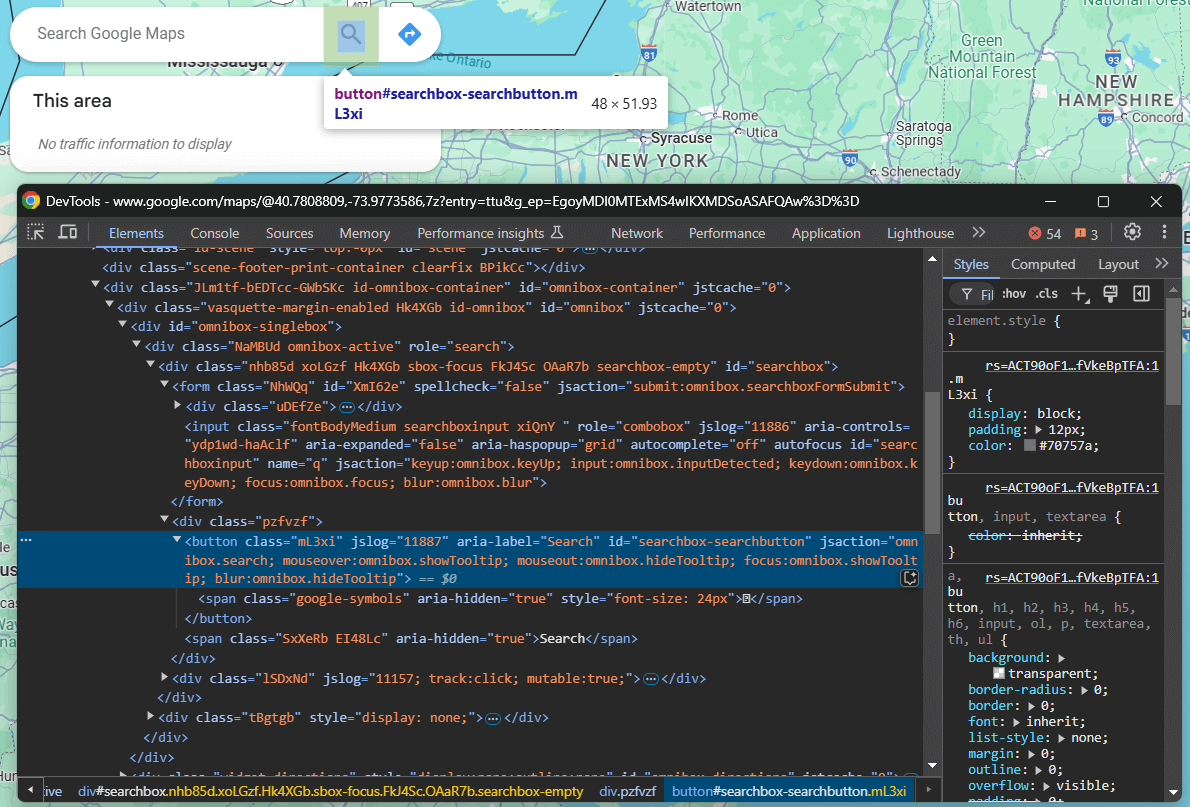Select the Layout sidebar tab
Screen dimensions: 1190x807
tap(1118, 264)
